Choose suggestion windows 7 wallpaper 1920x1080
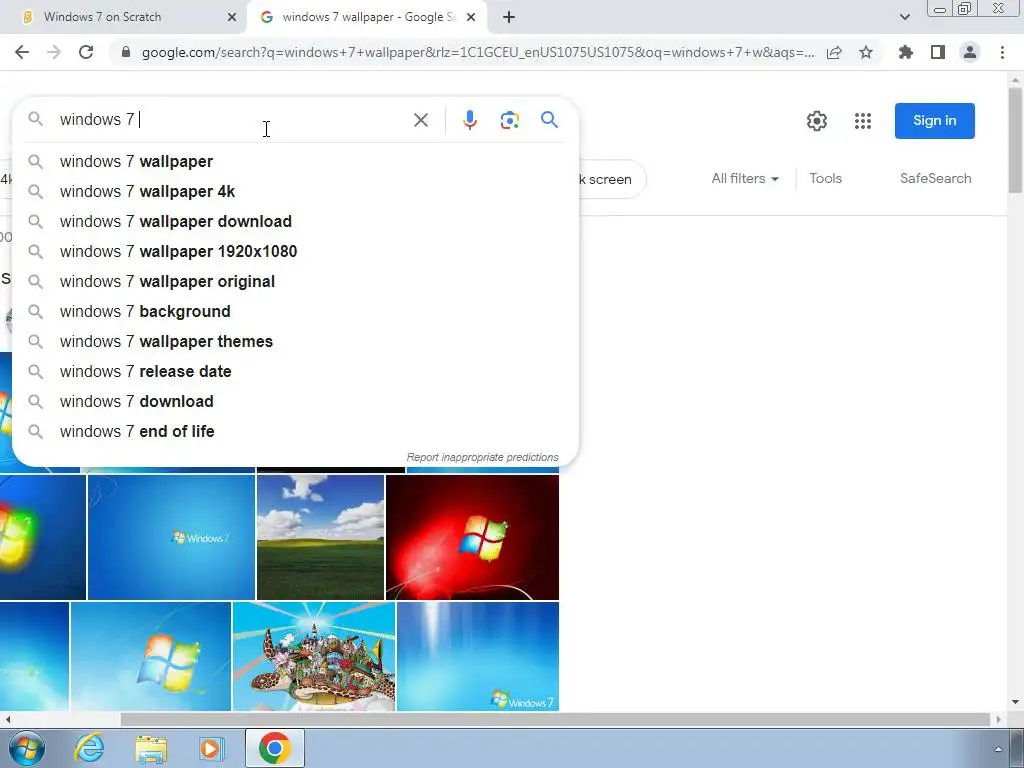 (295, 251)
